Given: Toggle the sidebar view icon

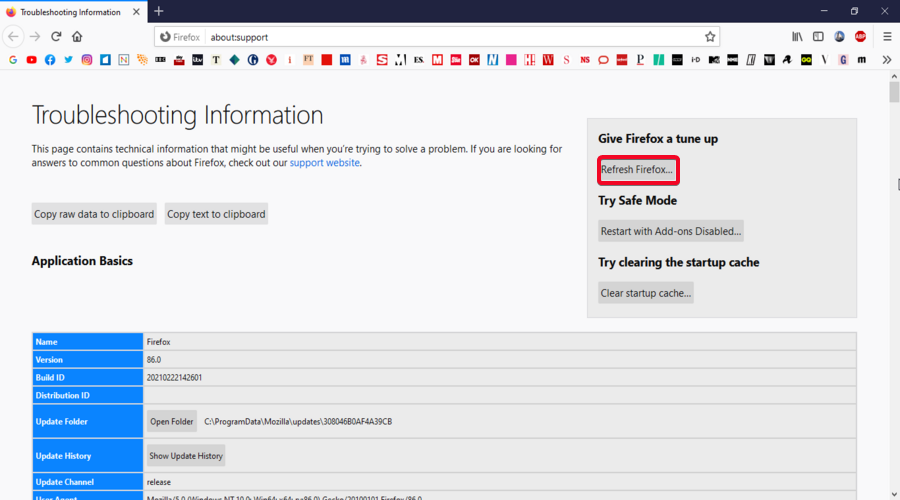Looking at the screenshot, I should 818,37.
